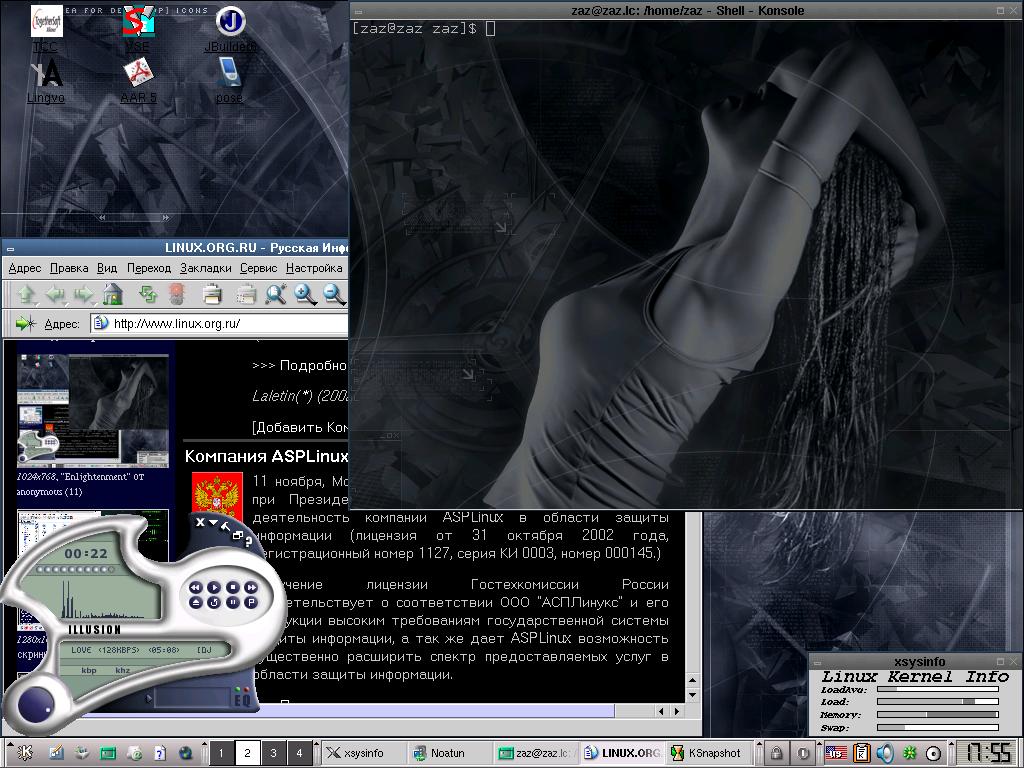Activate the KSnapshot taskbar button
This screenshot has height=768, width=1024.
click(709, 753)
